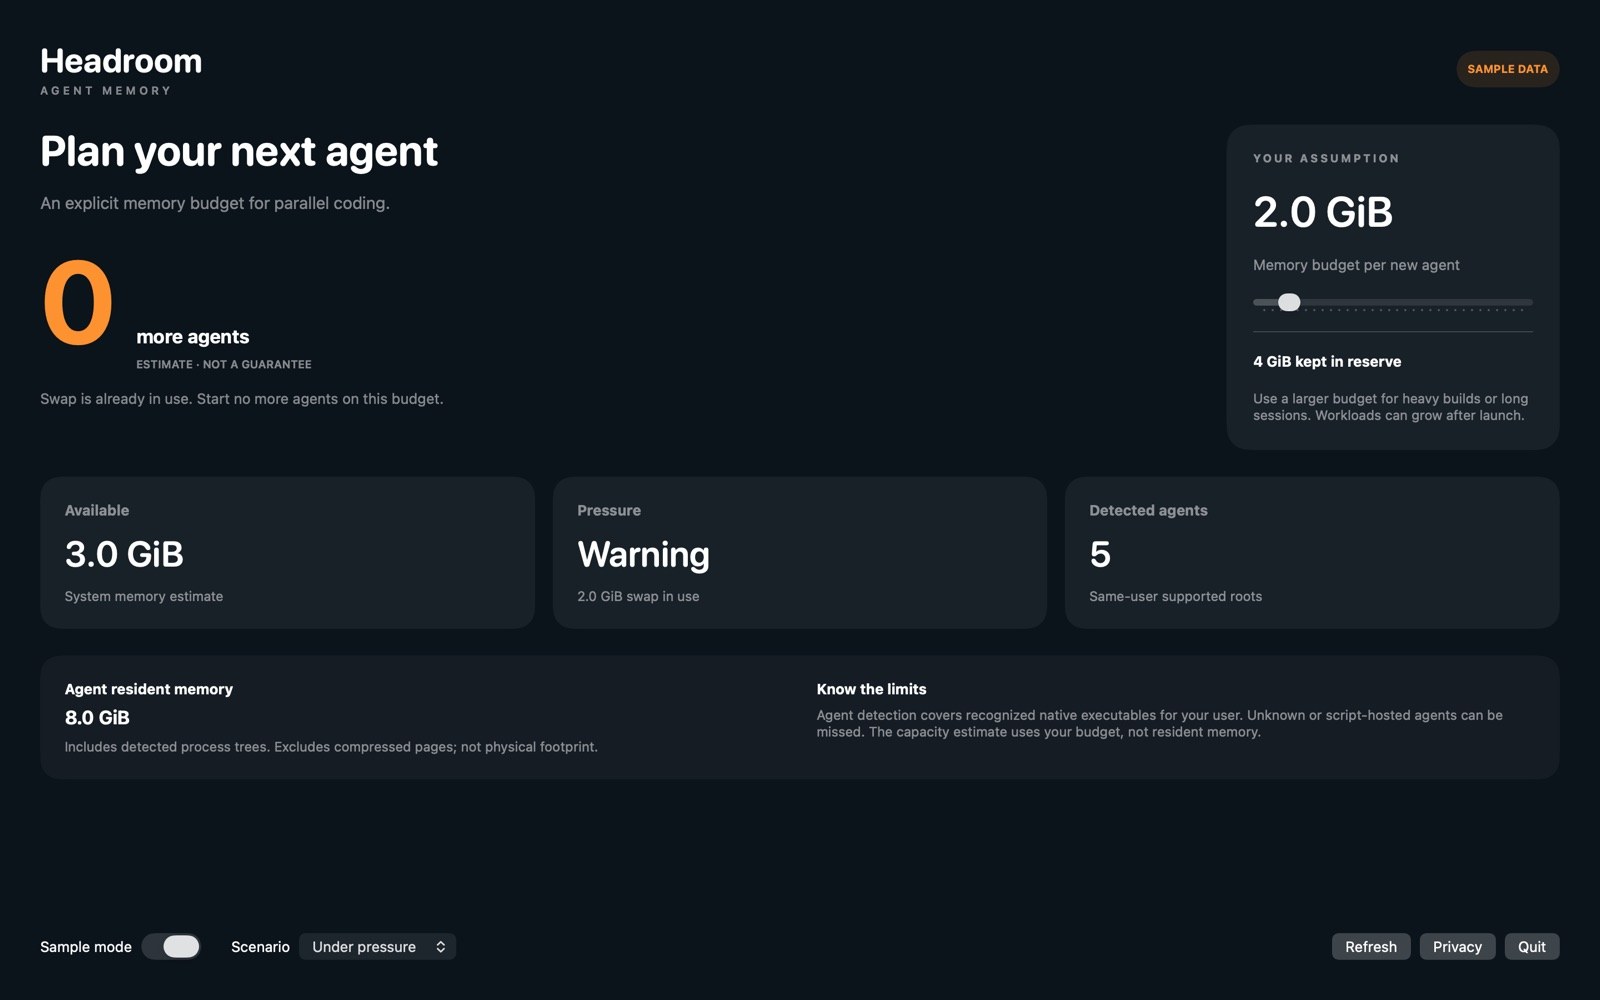Click the 'Memory budget per new agent' label

[x=1356, y=265]
